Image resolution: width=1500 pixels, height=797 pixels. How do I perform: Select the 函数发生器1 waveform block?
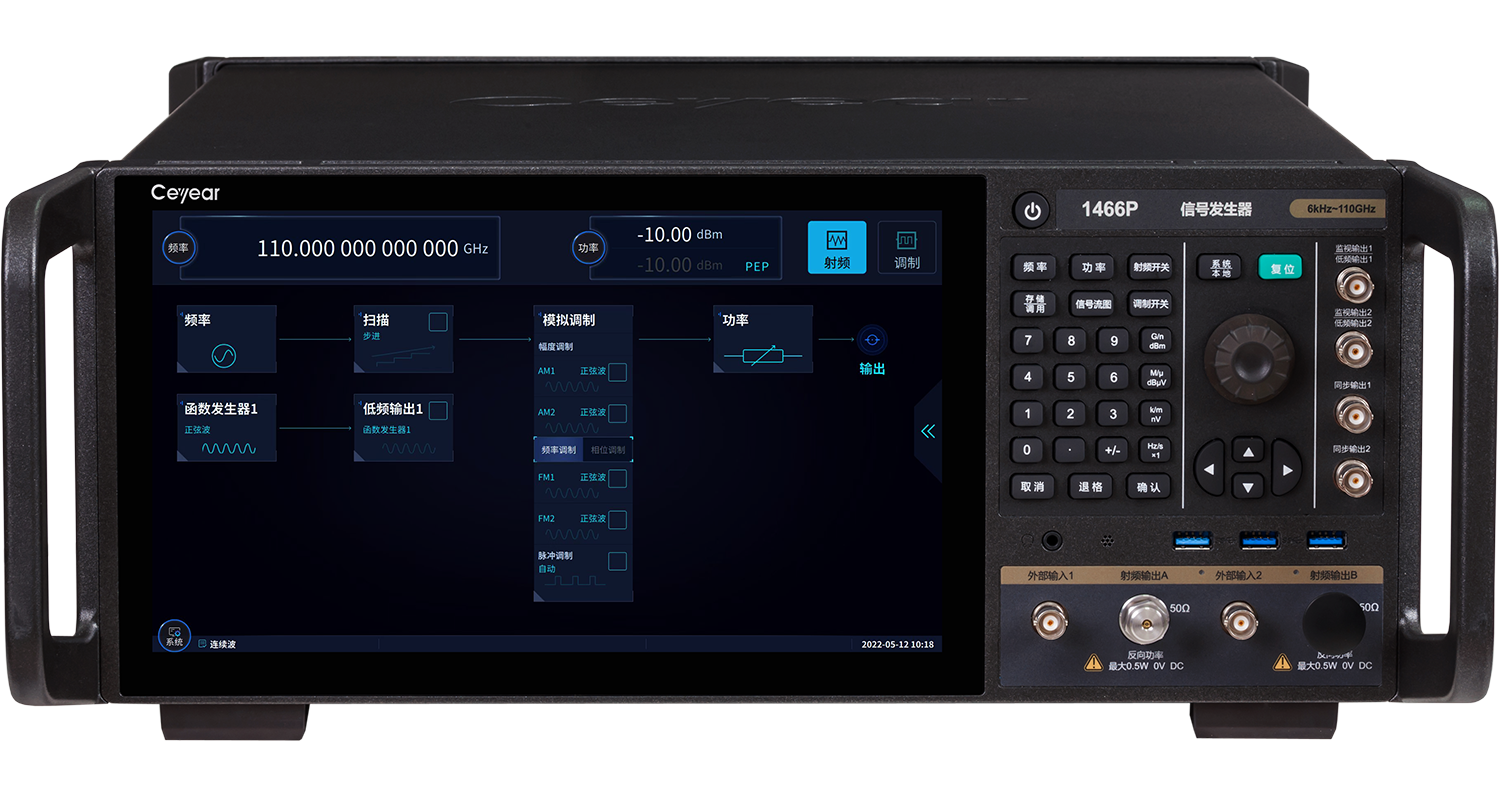click(x=226, y=428)
